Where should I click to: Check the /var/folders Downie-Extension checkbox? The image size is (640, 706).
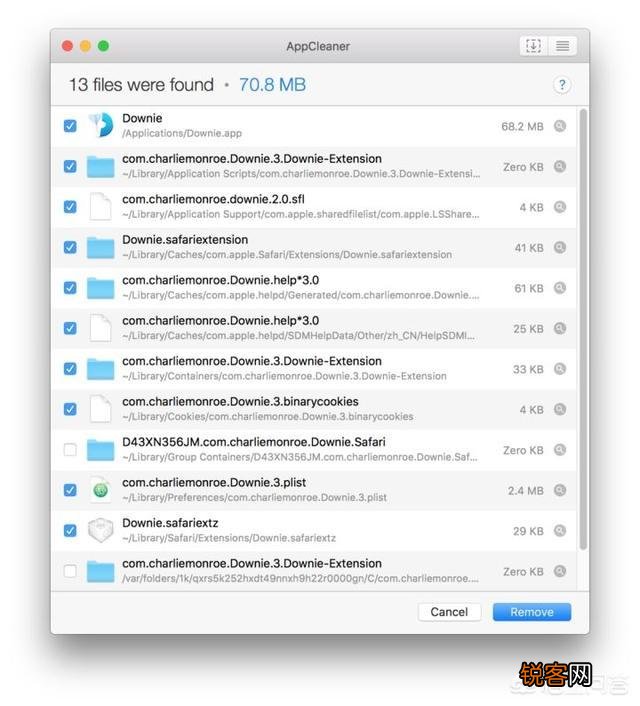(70, 571)
